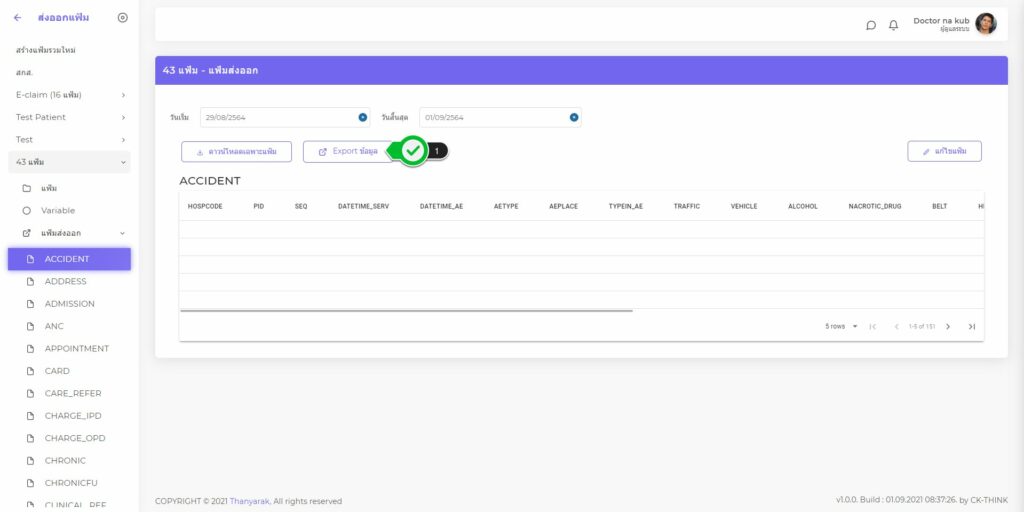Click the Export ข้อมูล button
The width and height of the screenshot is (1024, 512).
(348, 151)
